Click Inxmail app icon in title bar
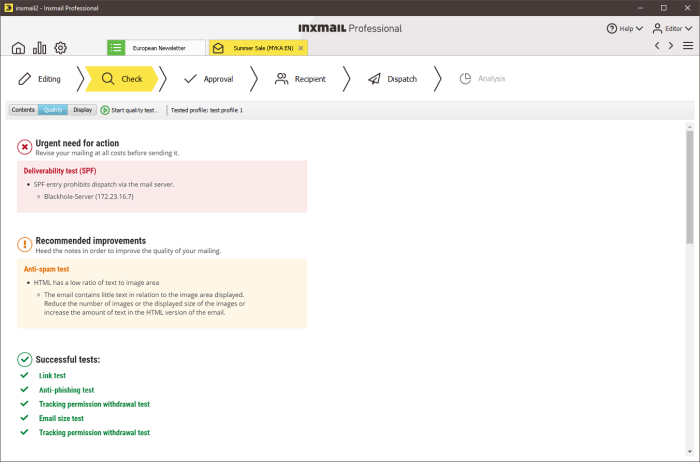 [8, 8]
